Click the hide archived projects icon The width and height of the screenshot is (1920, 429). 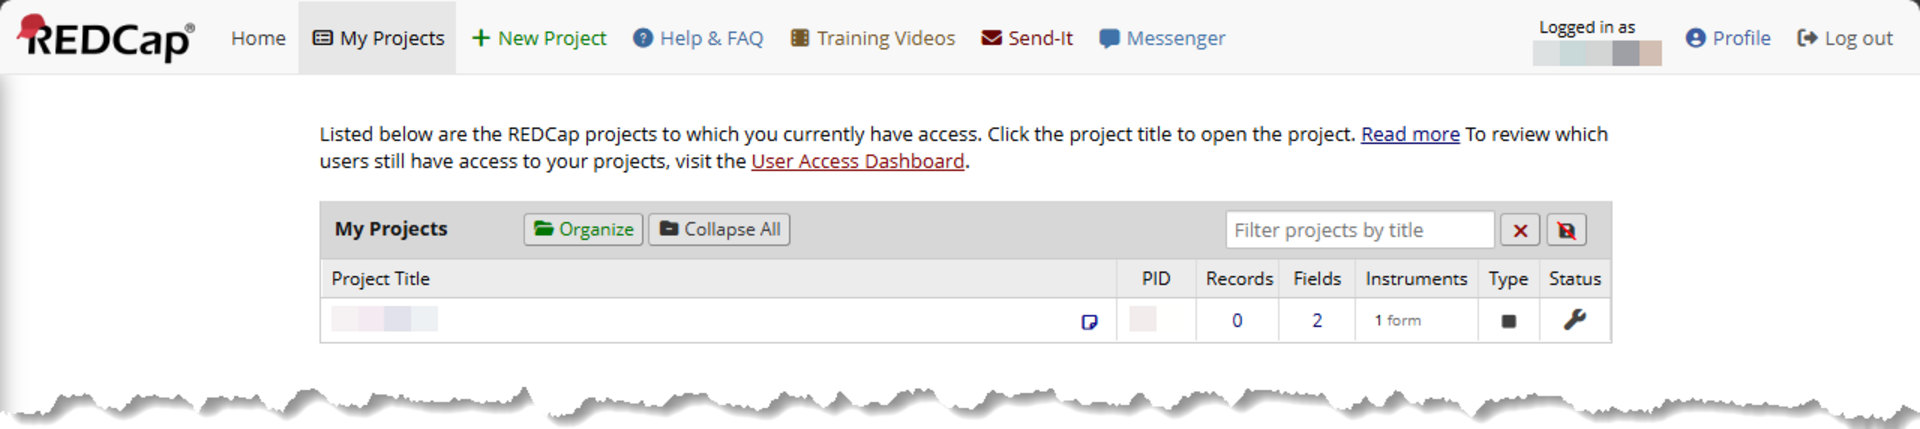coord(1566,231)
